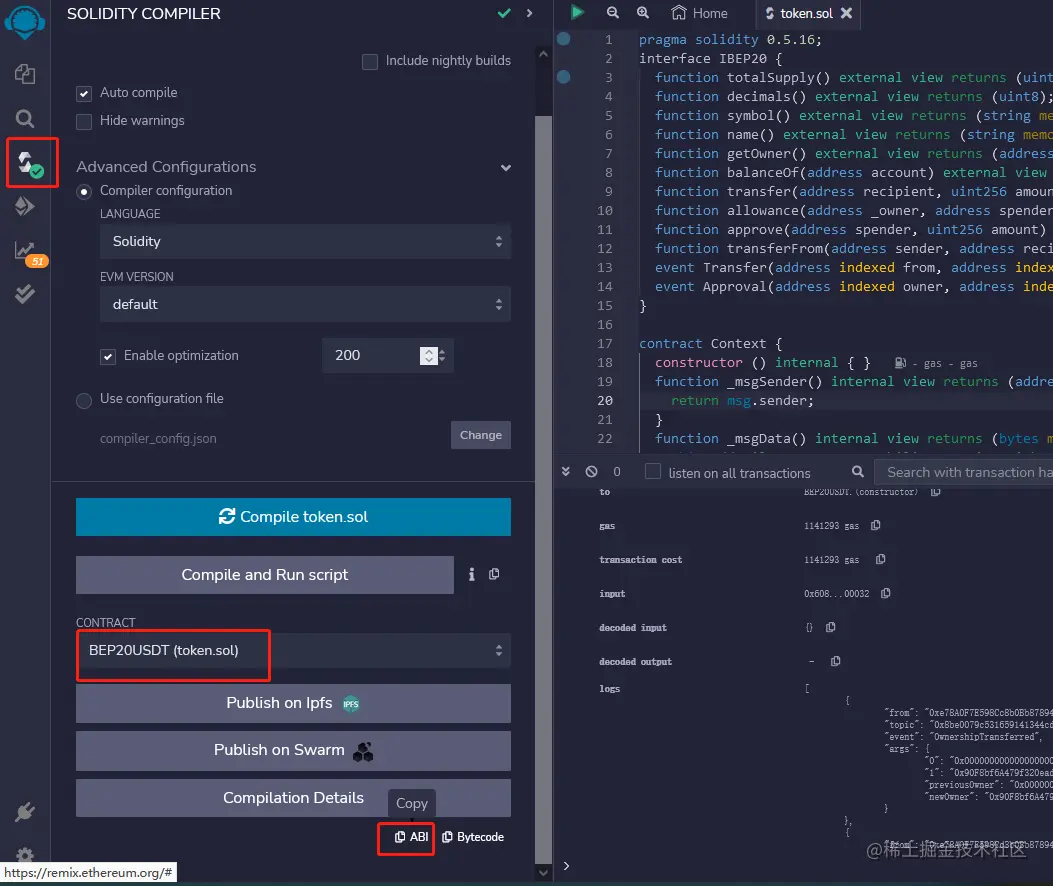Click Compile and Run script button
1053x886 pixels.
tap(265, 575)
